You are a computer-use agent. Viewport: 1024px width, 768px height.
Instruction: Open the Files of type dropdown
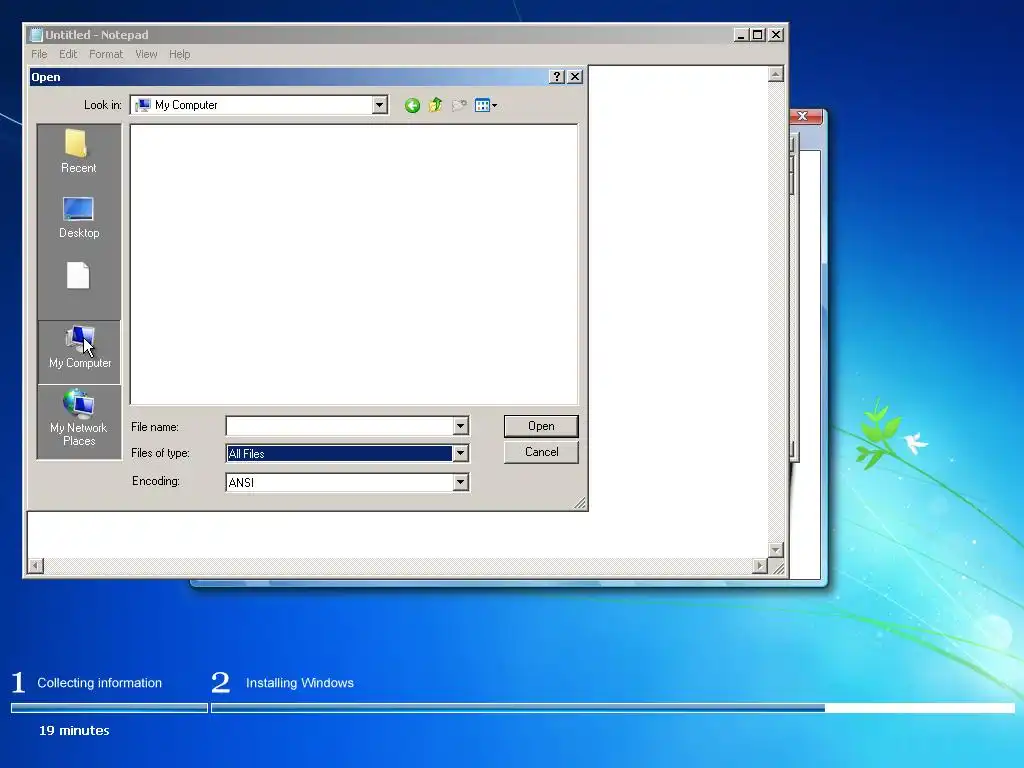coord(460,453)
